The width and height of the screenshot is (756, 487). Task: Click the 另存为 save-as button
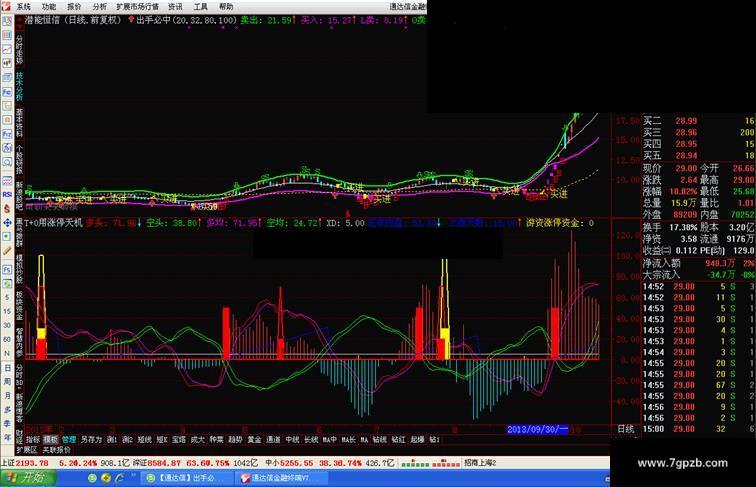tap(91, 440)
